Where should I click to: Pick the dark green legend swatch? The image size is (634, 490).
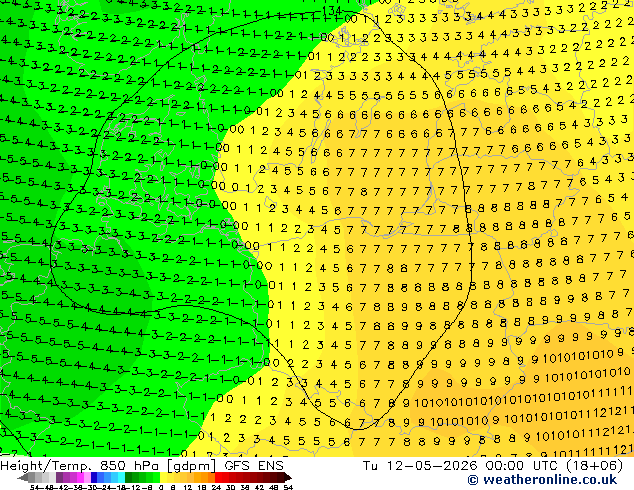click(129, 477)
